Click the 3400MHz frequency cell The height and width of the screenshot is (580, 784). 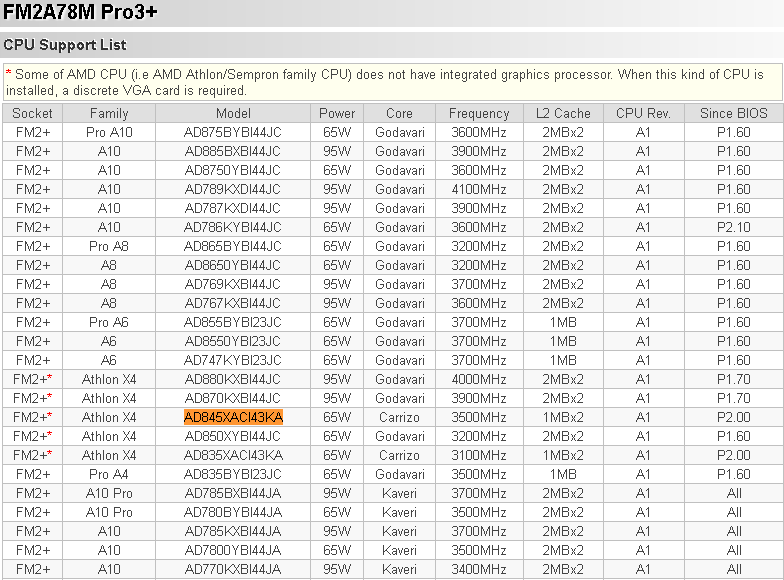(479, 570)
